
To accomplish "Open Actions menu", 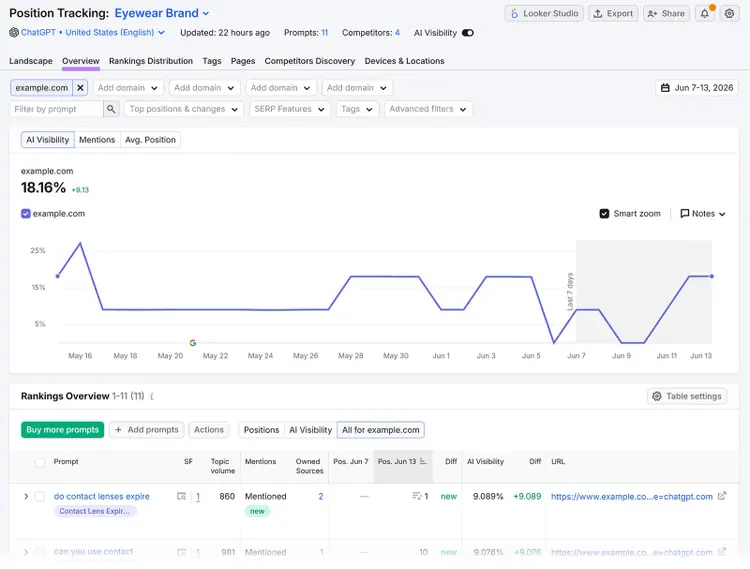I will [x=209, y=430].
